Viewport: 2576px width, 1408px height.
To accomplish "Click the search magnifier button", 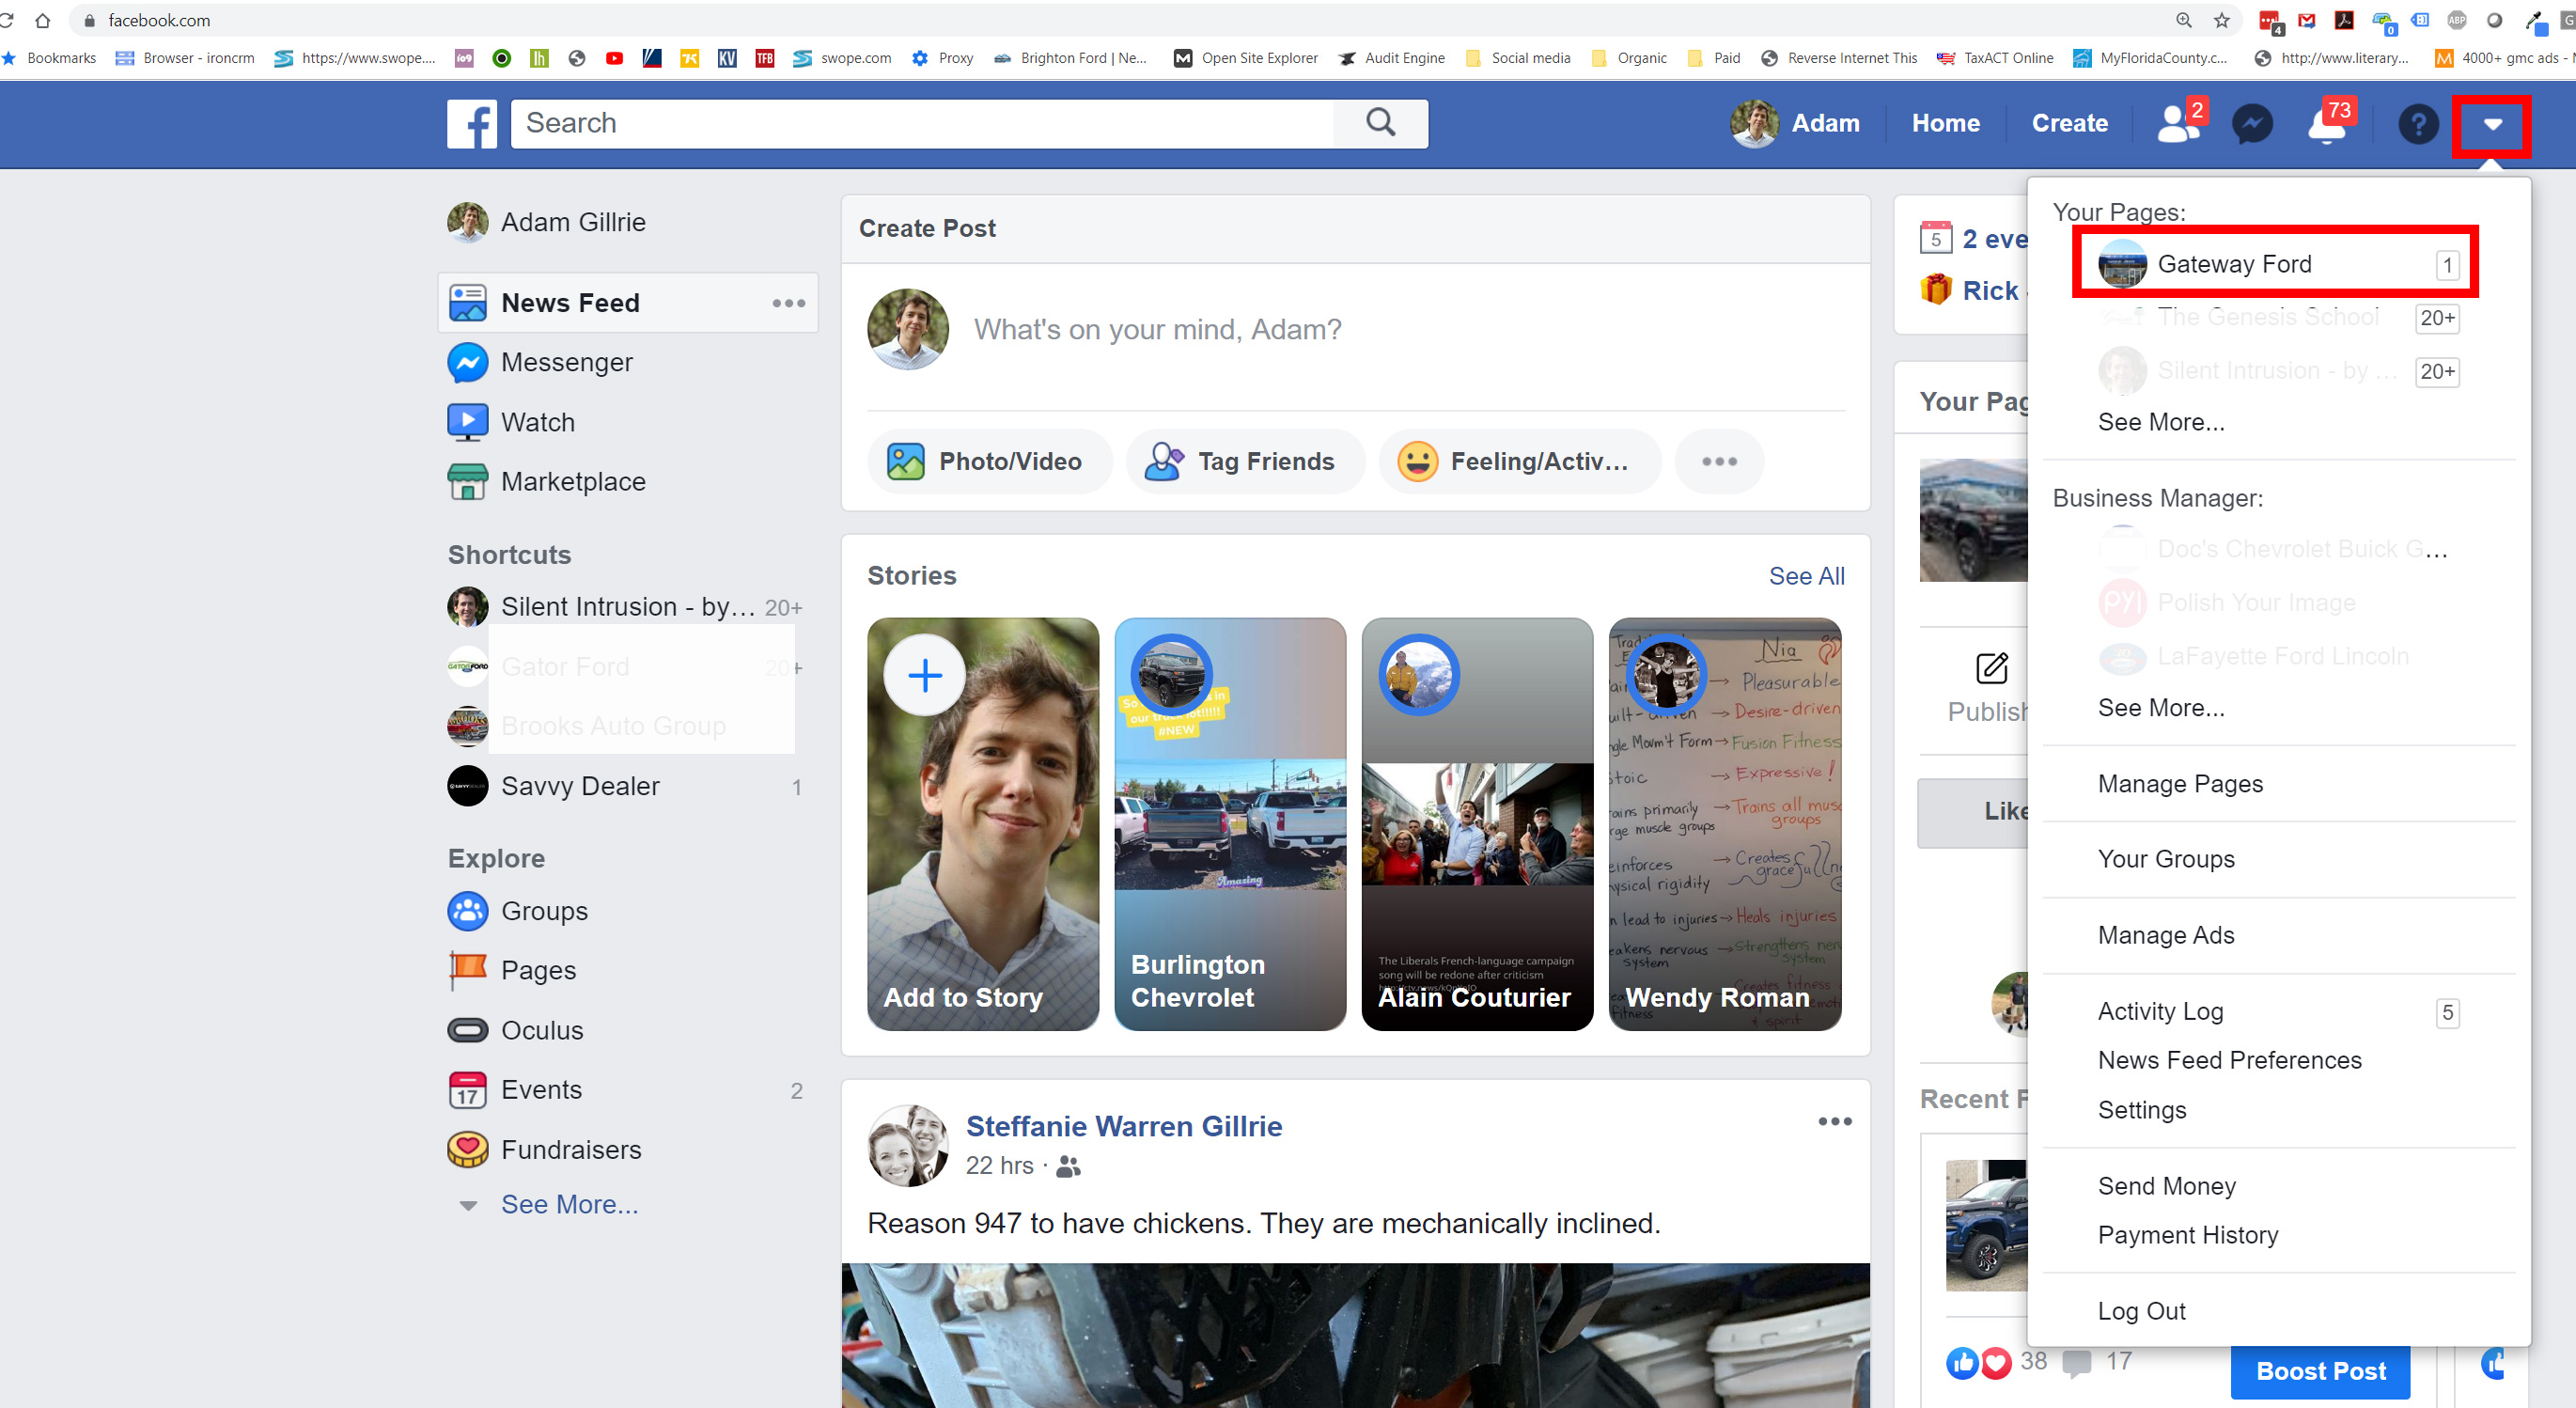I will (x=1380, y=123).
